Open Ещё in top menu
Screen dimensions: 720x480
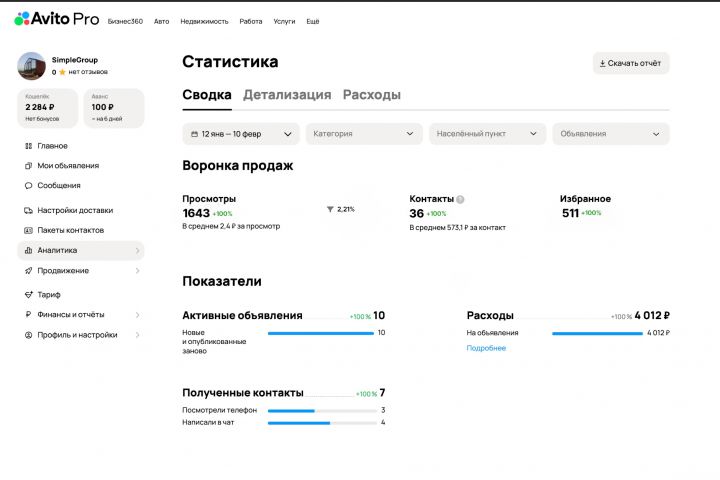coord(313,21)
